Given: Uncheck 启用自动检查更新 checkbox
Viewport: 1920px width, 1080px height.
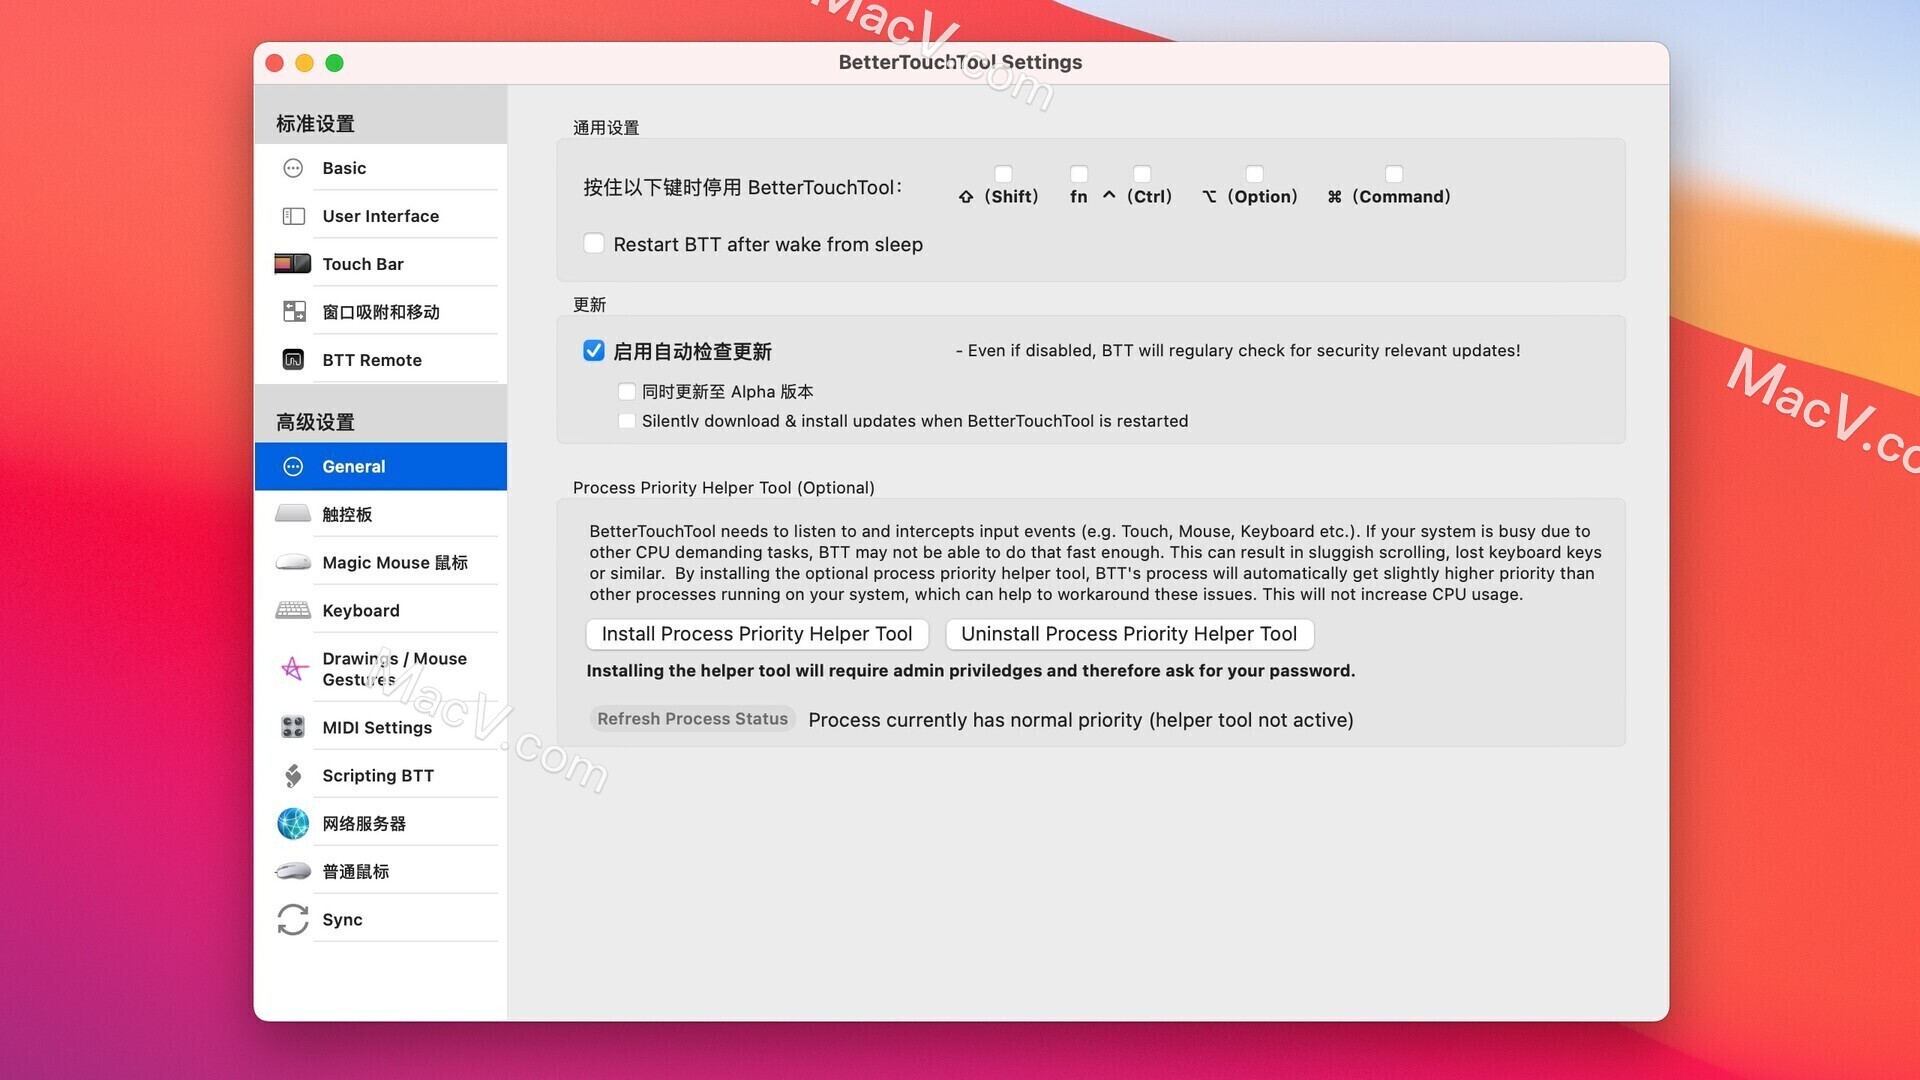Looking at the screenshot, I should 594,351.
